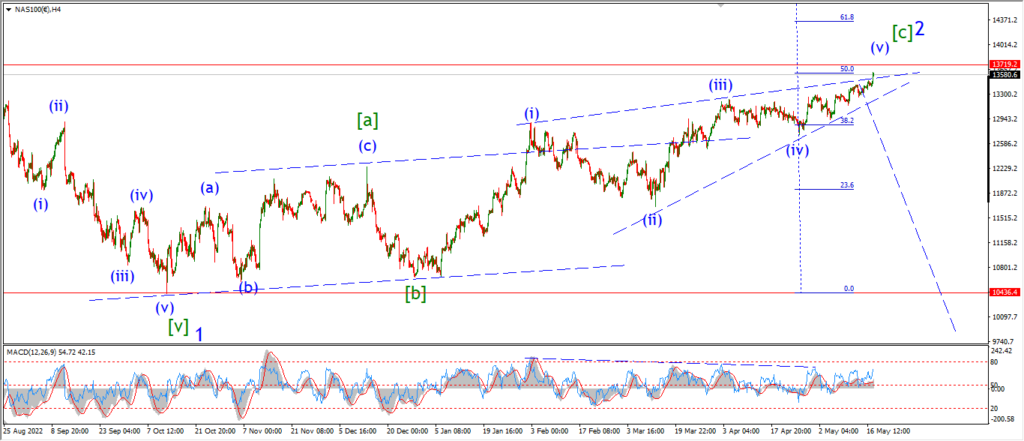Viewport: 1024px width, 441px height.
Task: Select the red 10436.4 price tag
Action: [1004, 292]
